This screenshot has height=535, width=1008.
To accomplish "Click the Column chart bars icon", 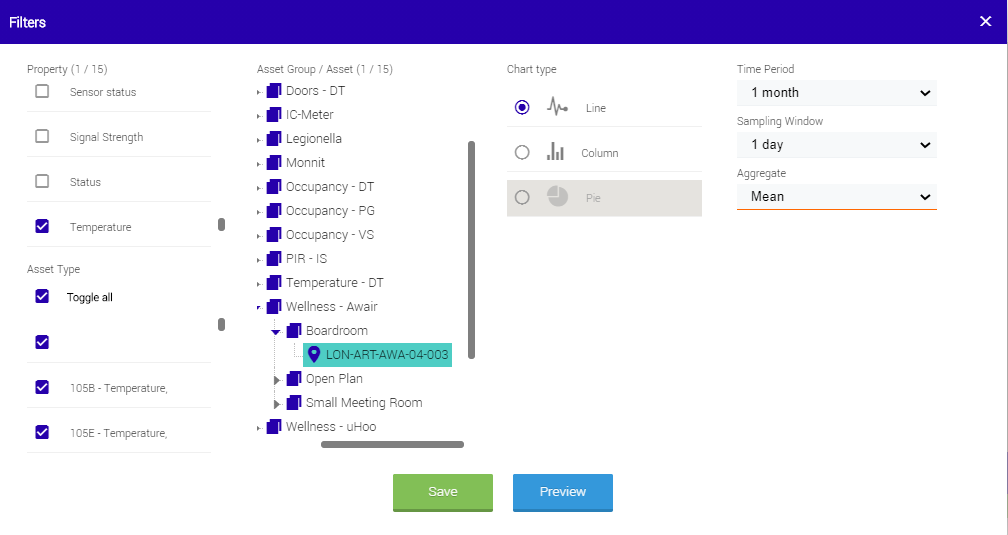I will point(555,151).
